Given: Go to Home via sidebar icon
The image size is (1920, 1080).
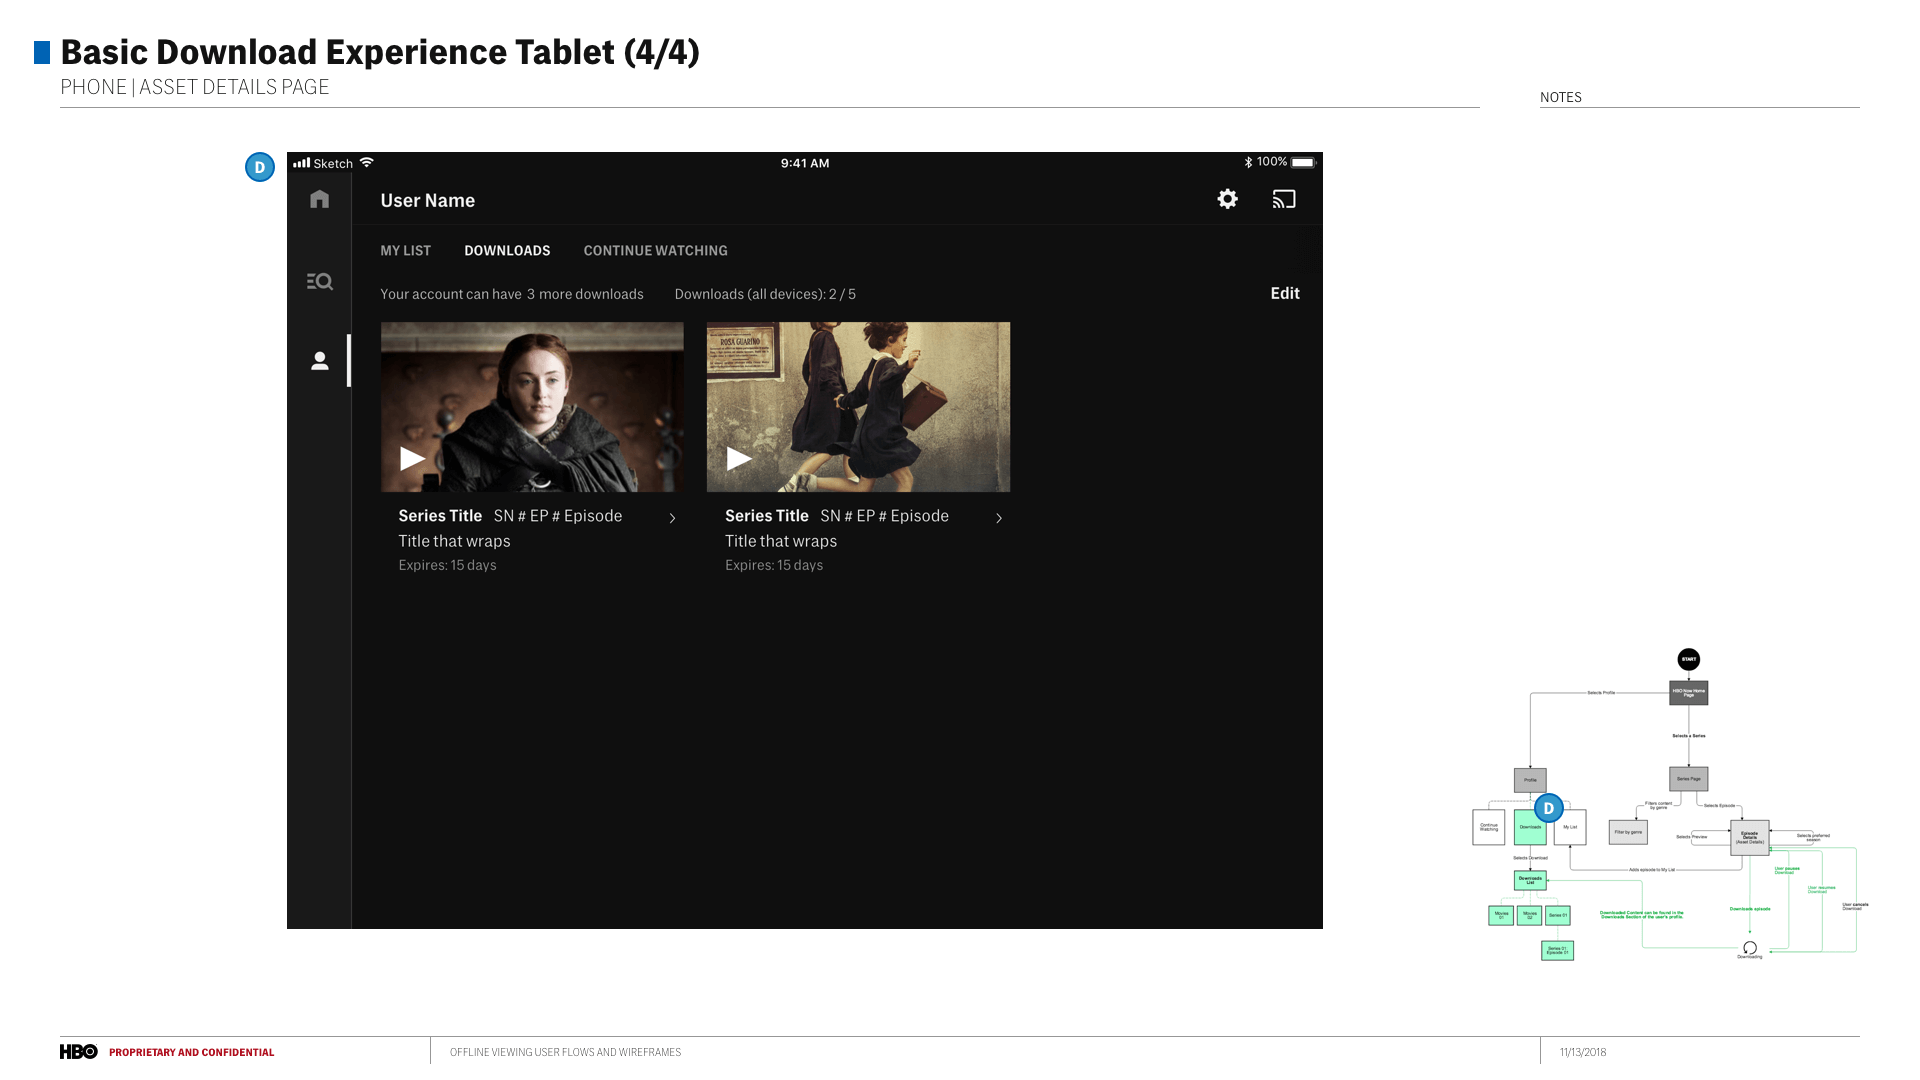Looking at the screenshot, I should coord(320,199).
